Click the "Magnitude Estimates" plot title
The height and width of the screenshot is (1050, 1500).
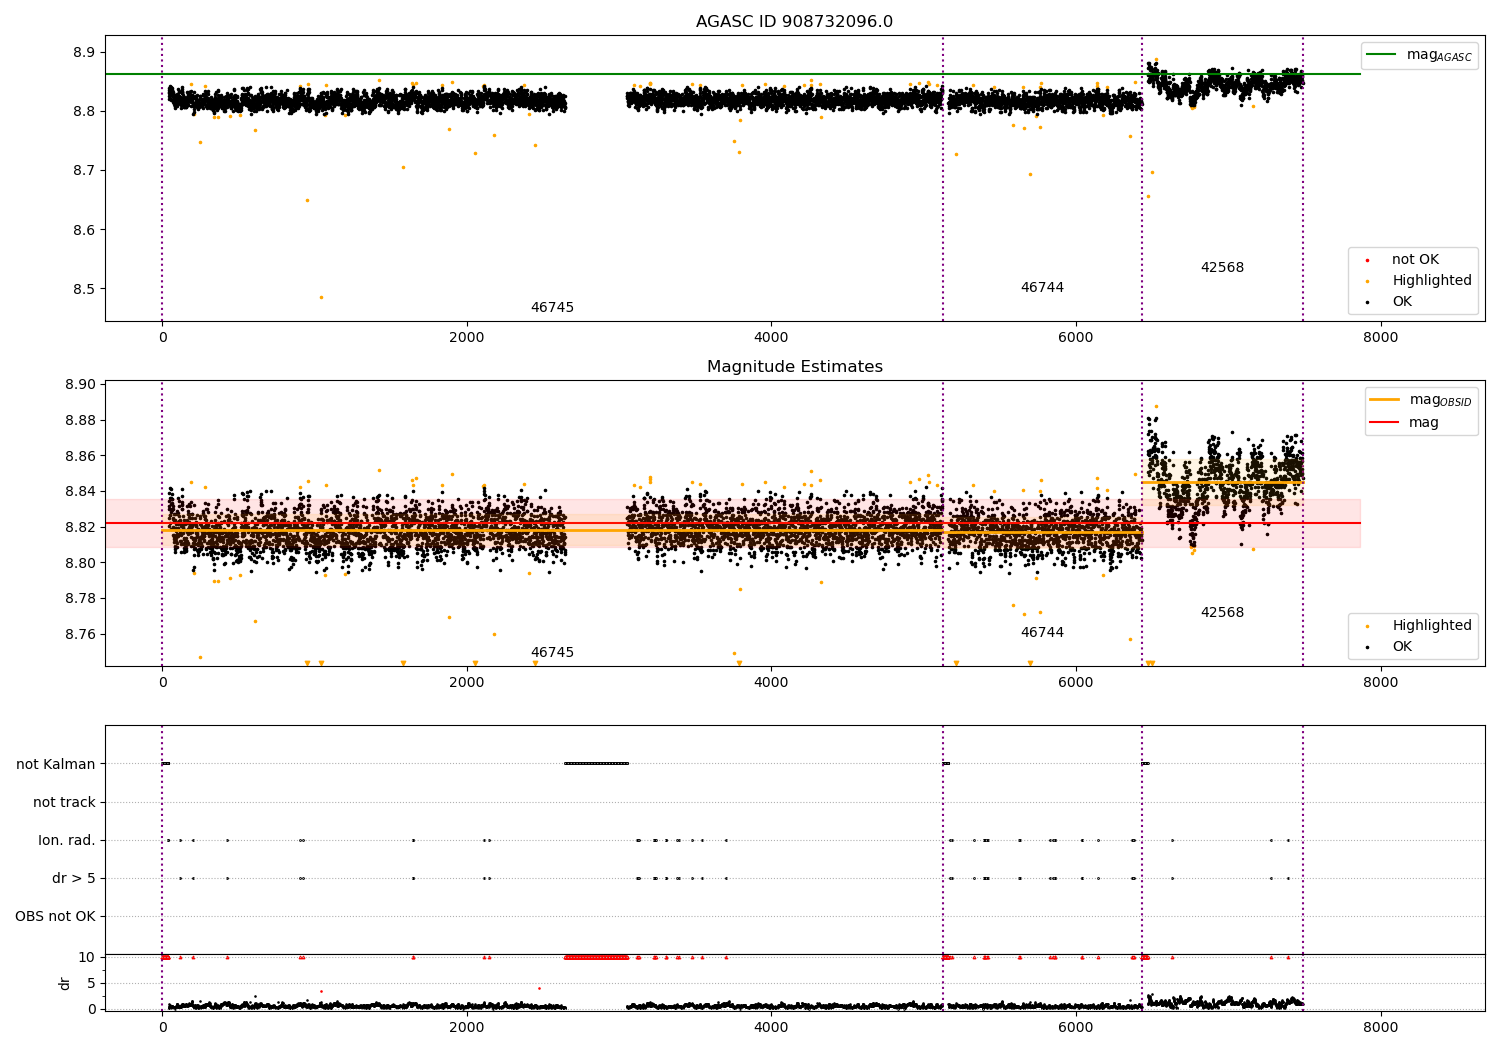794,367
